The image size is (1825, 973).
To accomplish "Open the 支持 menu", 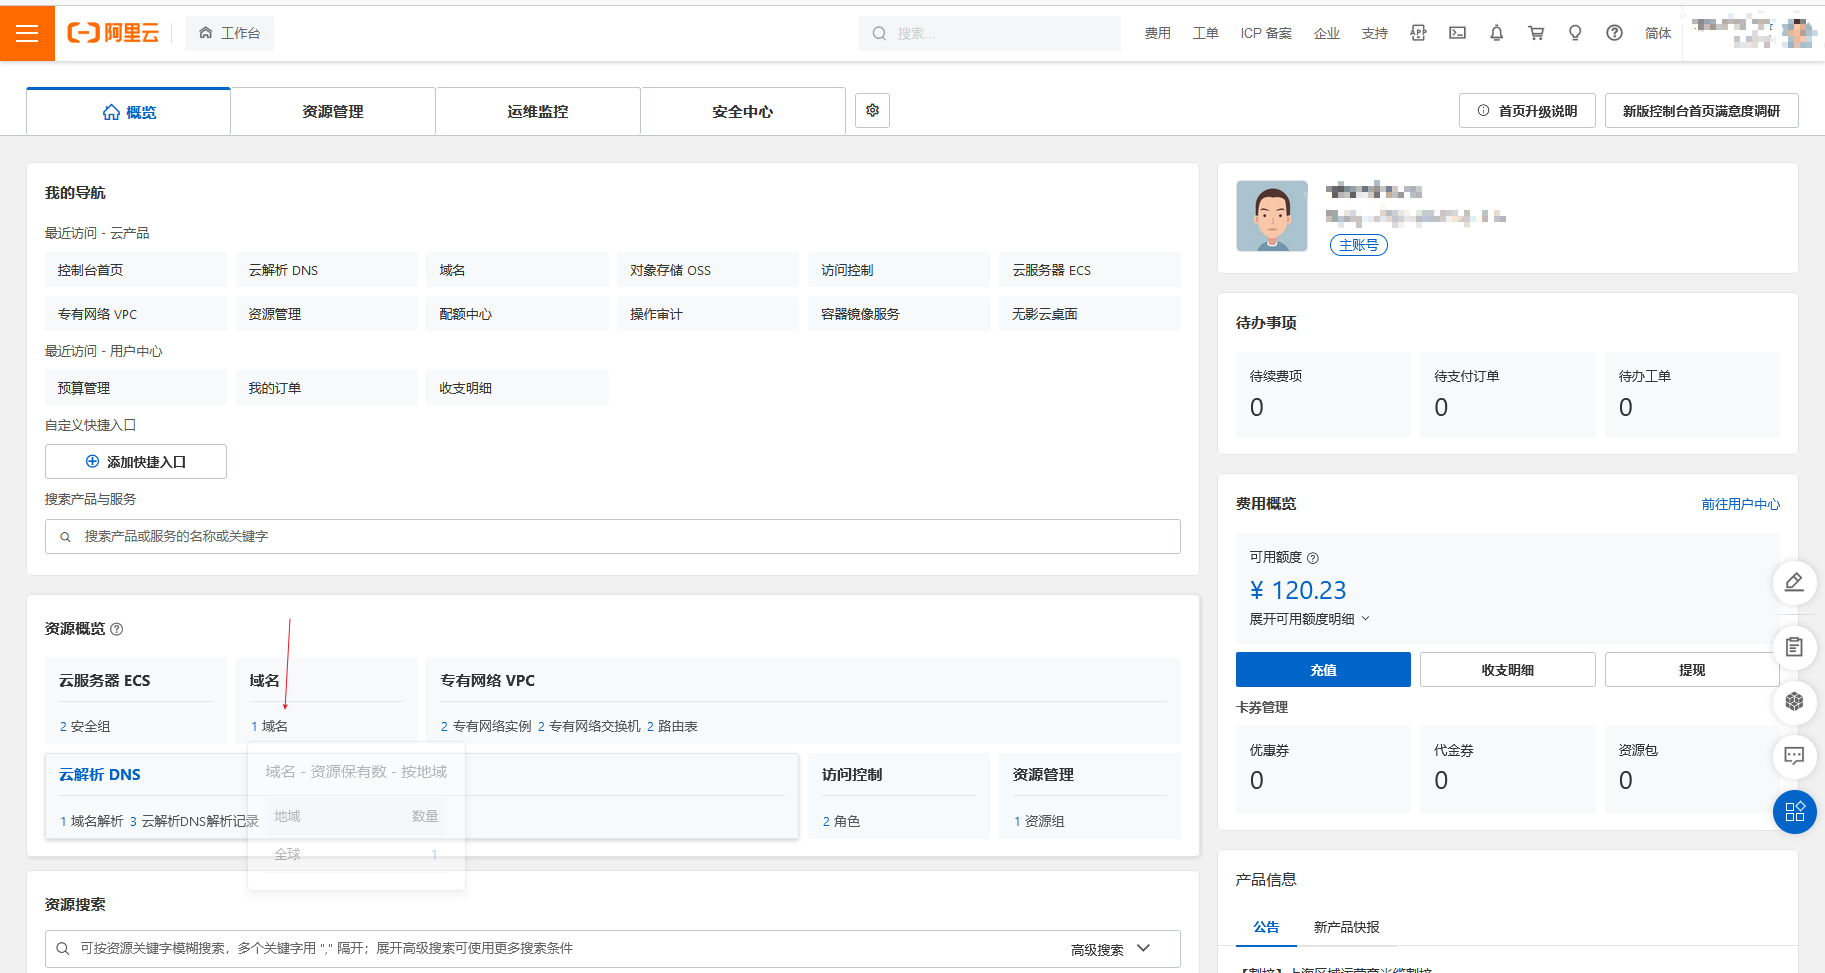I will (x=1374, y=33).
